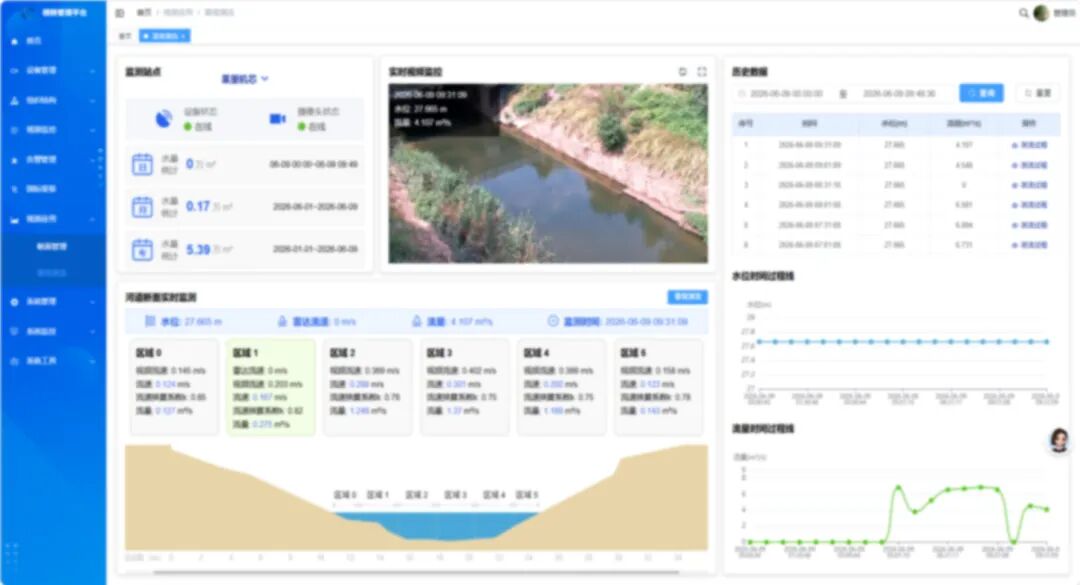Toggle the sidebar collapse icon beside breadcrumb
This screenshot has width=1080, height=585.
pos(120,12)
